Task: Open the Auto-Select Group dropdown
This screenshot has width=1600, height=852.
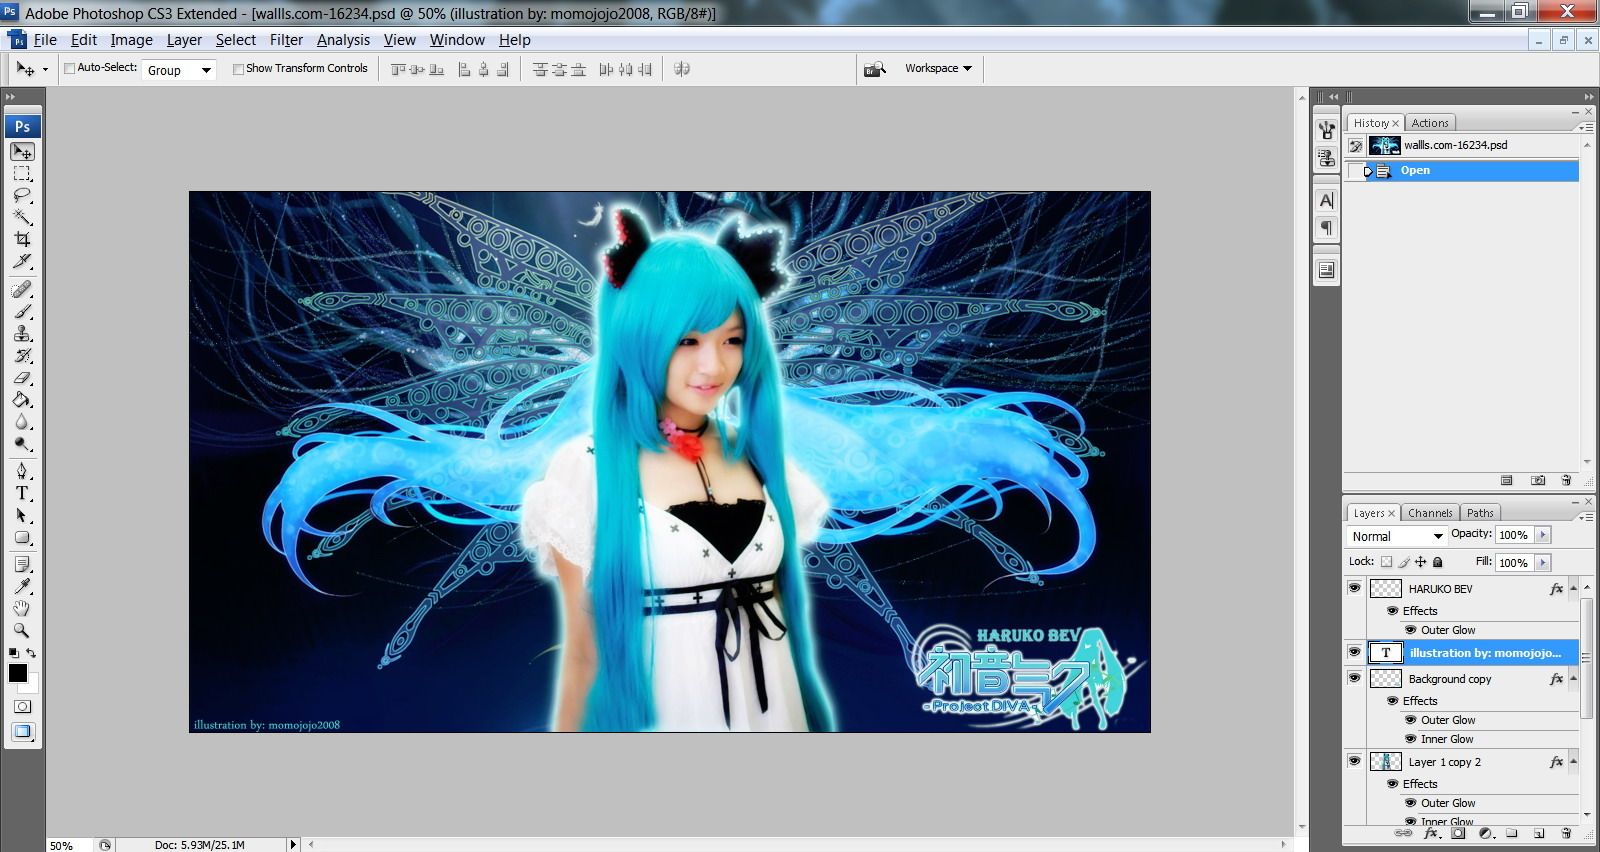Action: 179,70
